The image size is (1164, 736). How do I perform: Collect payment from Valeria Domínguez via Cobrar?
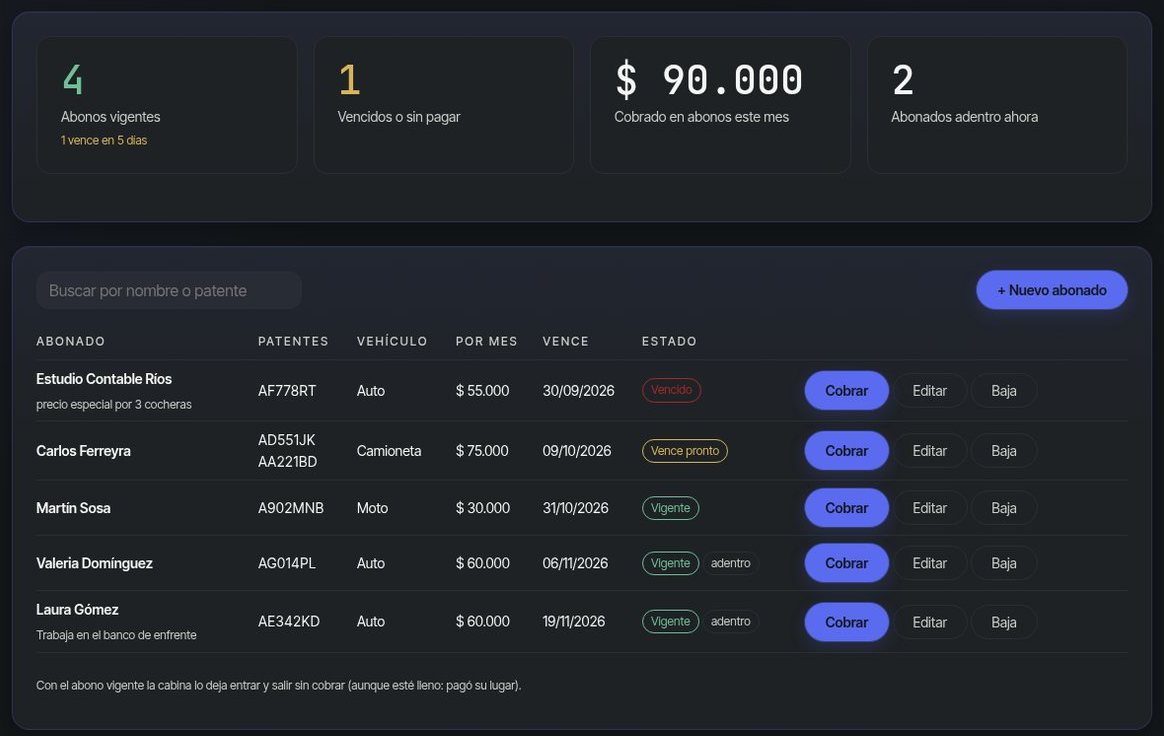846,563
